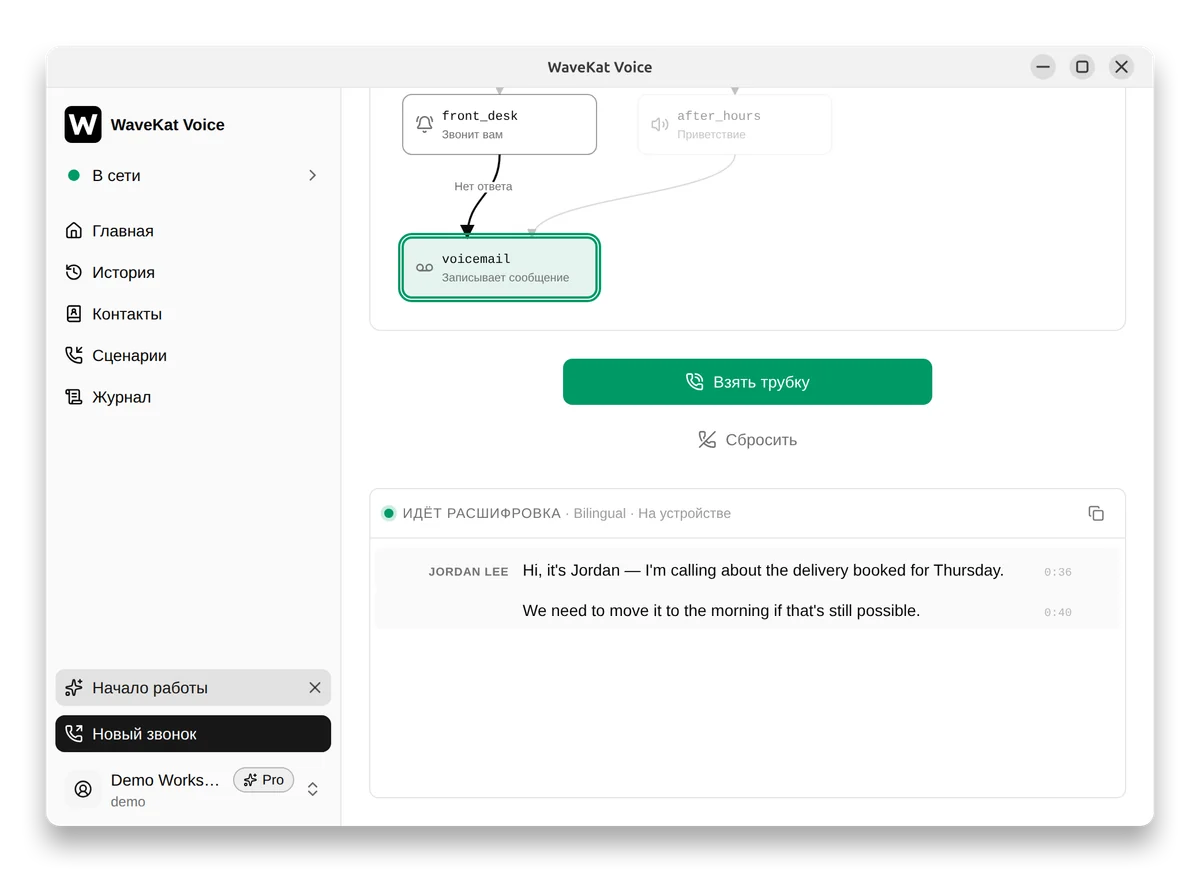Click the ИДЁТ РАСШИФРОВКА header text
This screenshot has width=1200, height=872.
pos(482,513)
